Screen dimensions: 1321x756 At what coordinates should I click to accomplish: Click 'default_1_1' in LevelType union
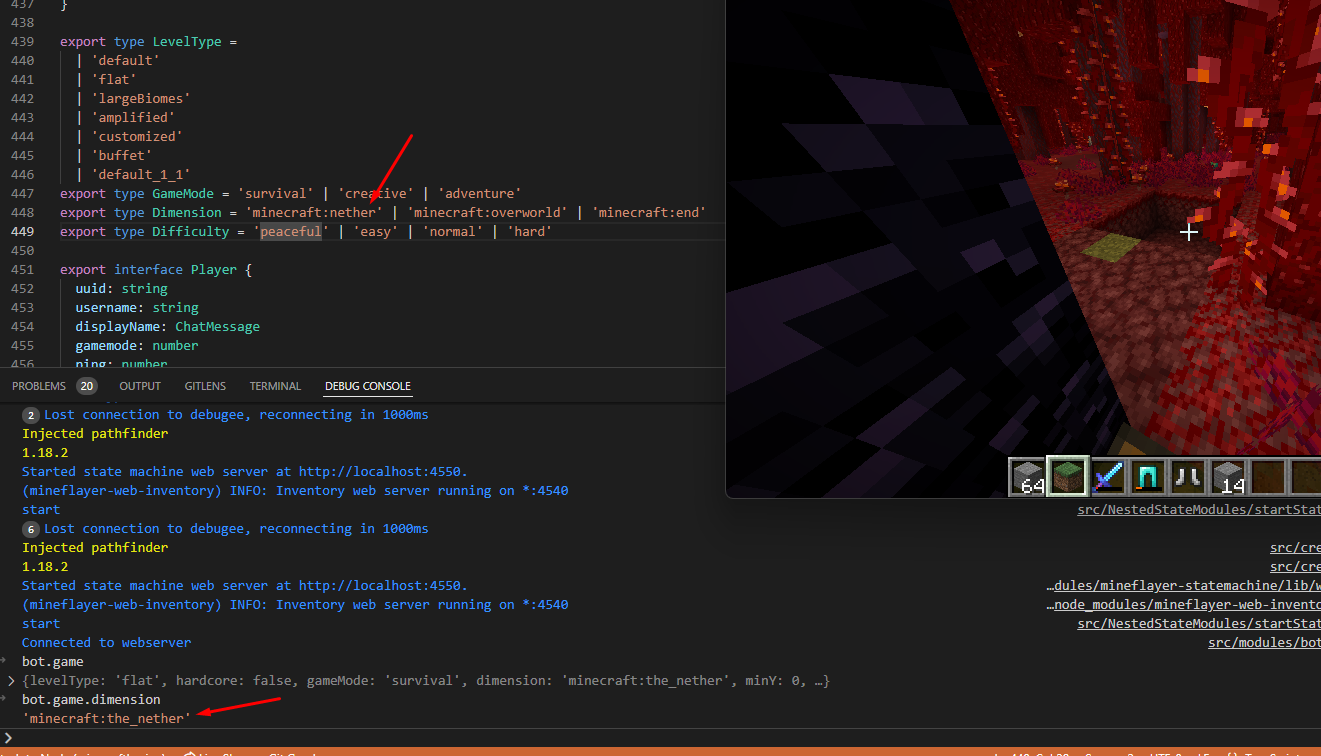tap(140, 175)
